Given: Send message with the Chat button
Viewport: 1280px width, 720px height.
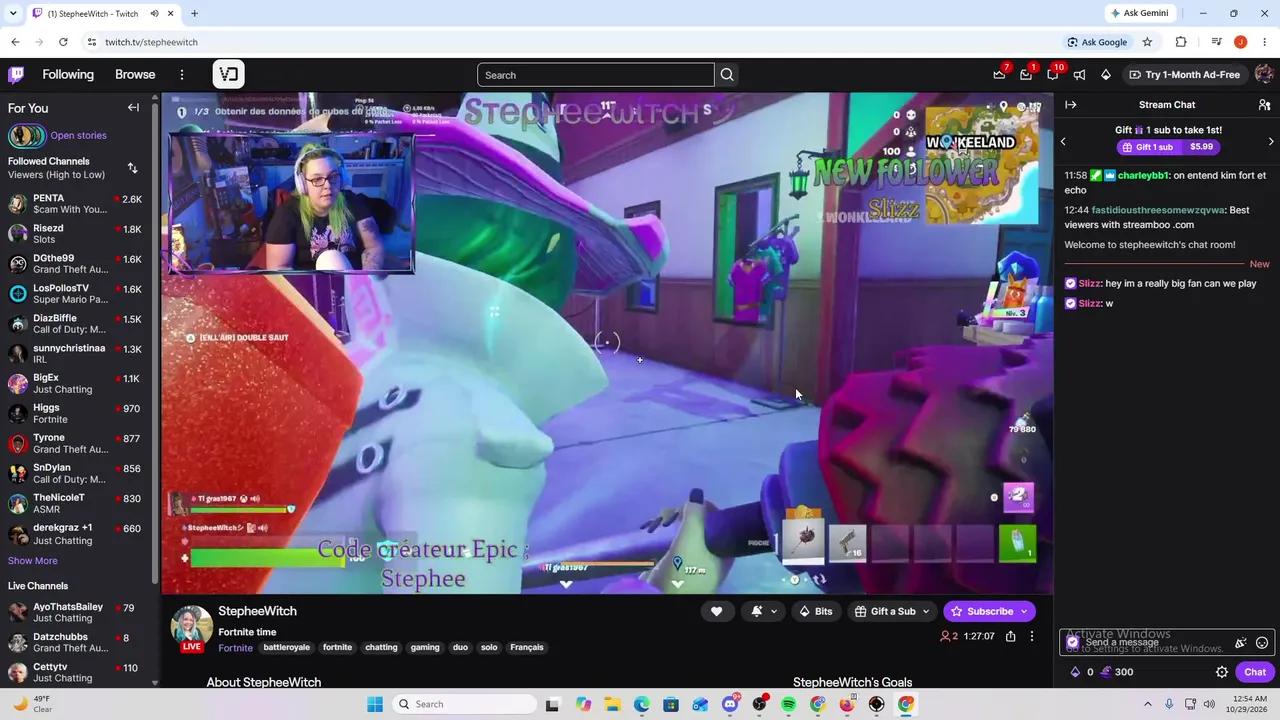Looking at the screenshot, I should (x=1255, y=672).
